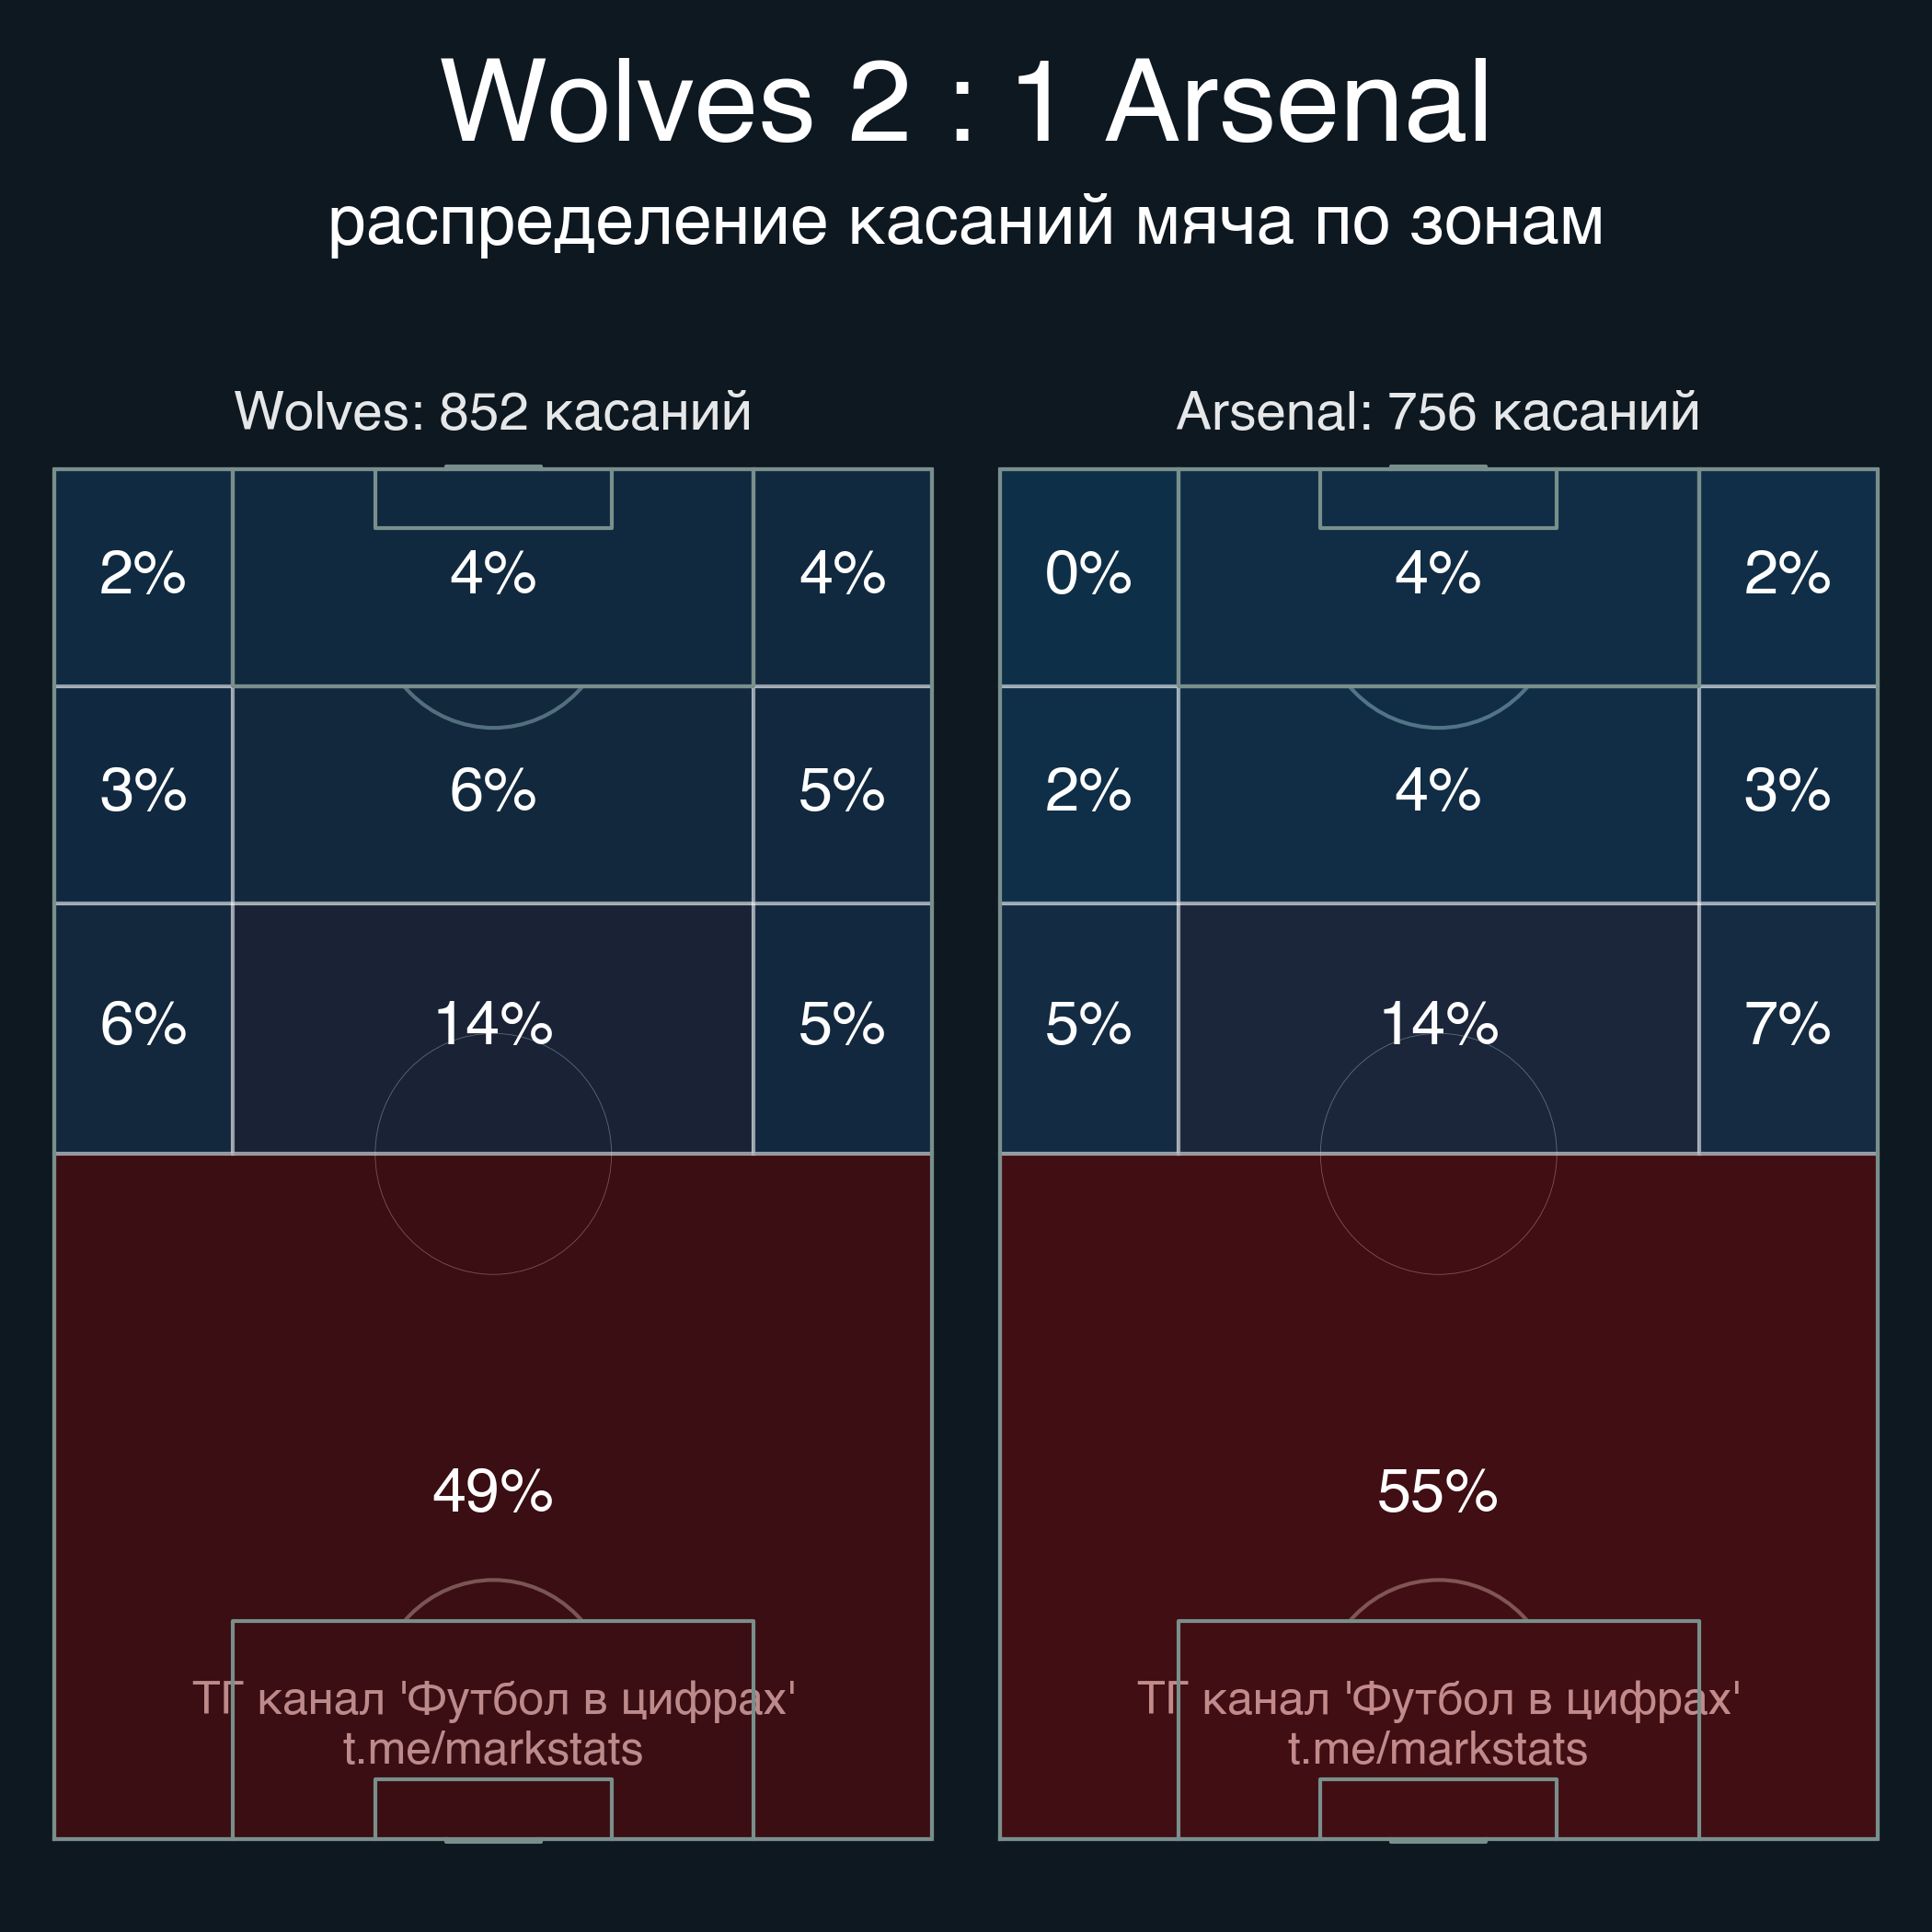Viewport: 1932px width, 1932px height.
Task: Click the "Wolves 2 : 1 Arsenal" title
Action: tap(966, 102)
